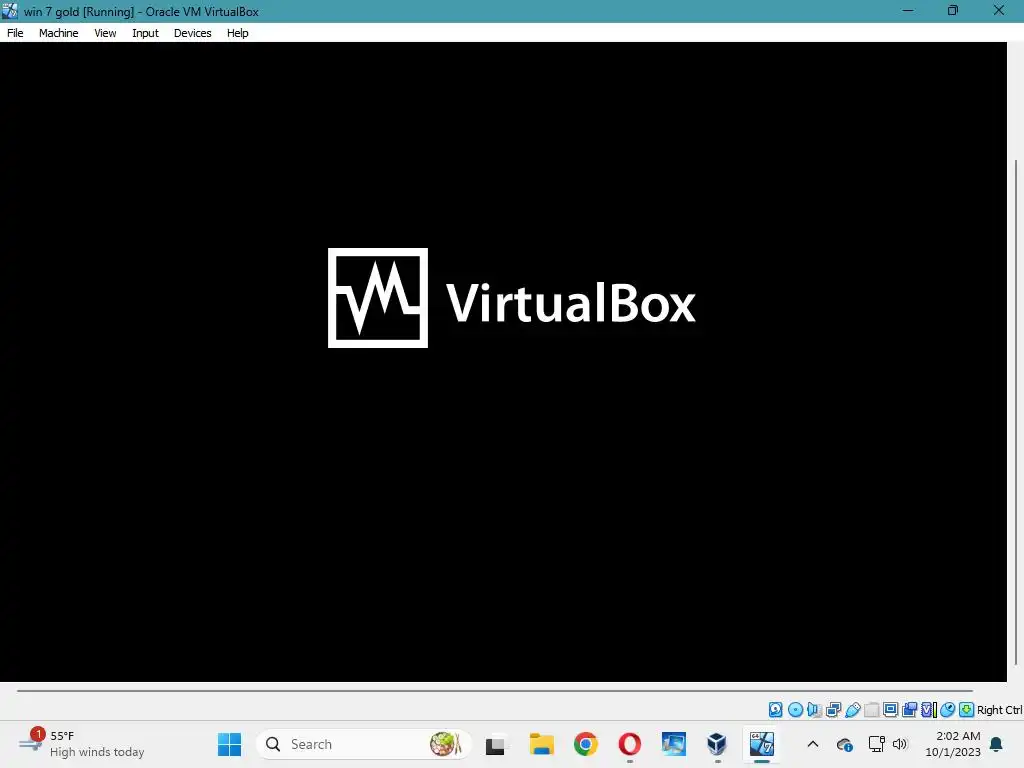Close the VirtualBox VM window
Viewport: 1024px width, 768px height.
point(999,10)
